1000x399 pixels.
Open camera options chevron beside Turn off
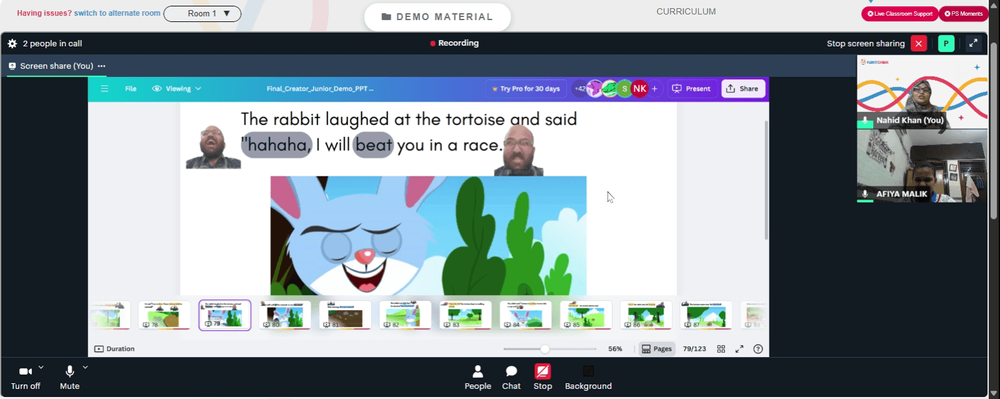(x=41, y=367)
